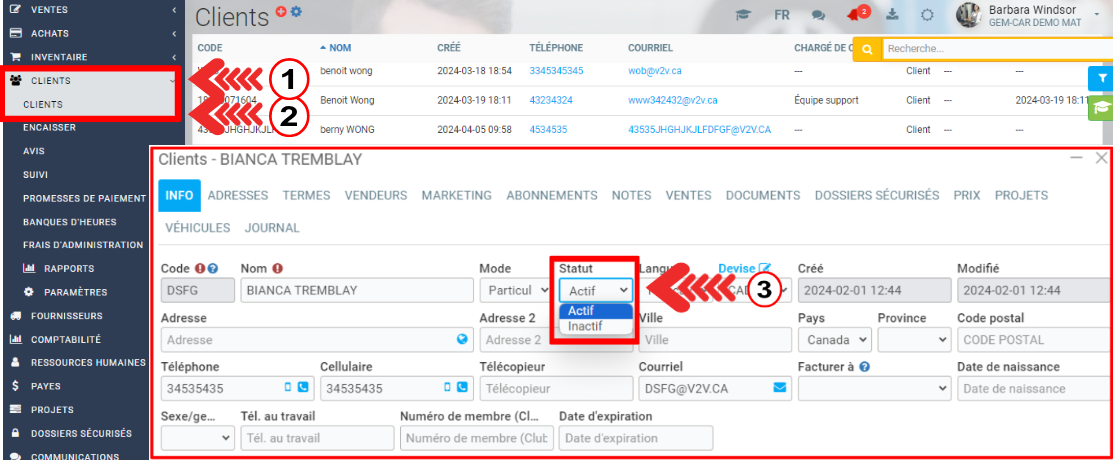The width and height of the screenshot is (1113, 460).
Task: Click the phone number link 43234324
Action: click(x=551, y=100)
